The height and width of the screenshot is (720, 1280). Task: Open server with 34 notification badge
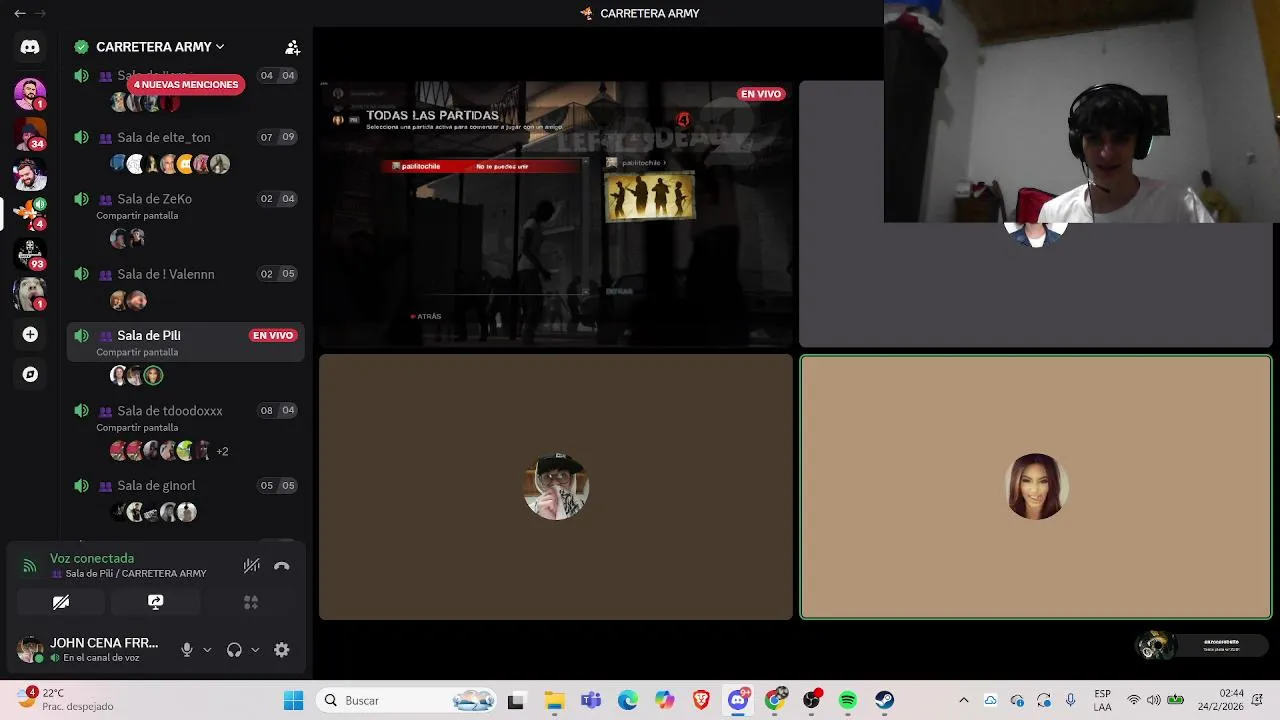coord(30,133)
